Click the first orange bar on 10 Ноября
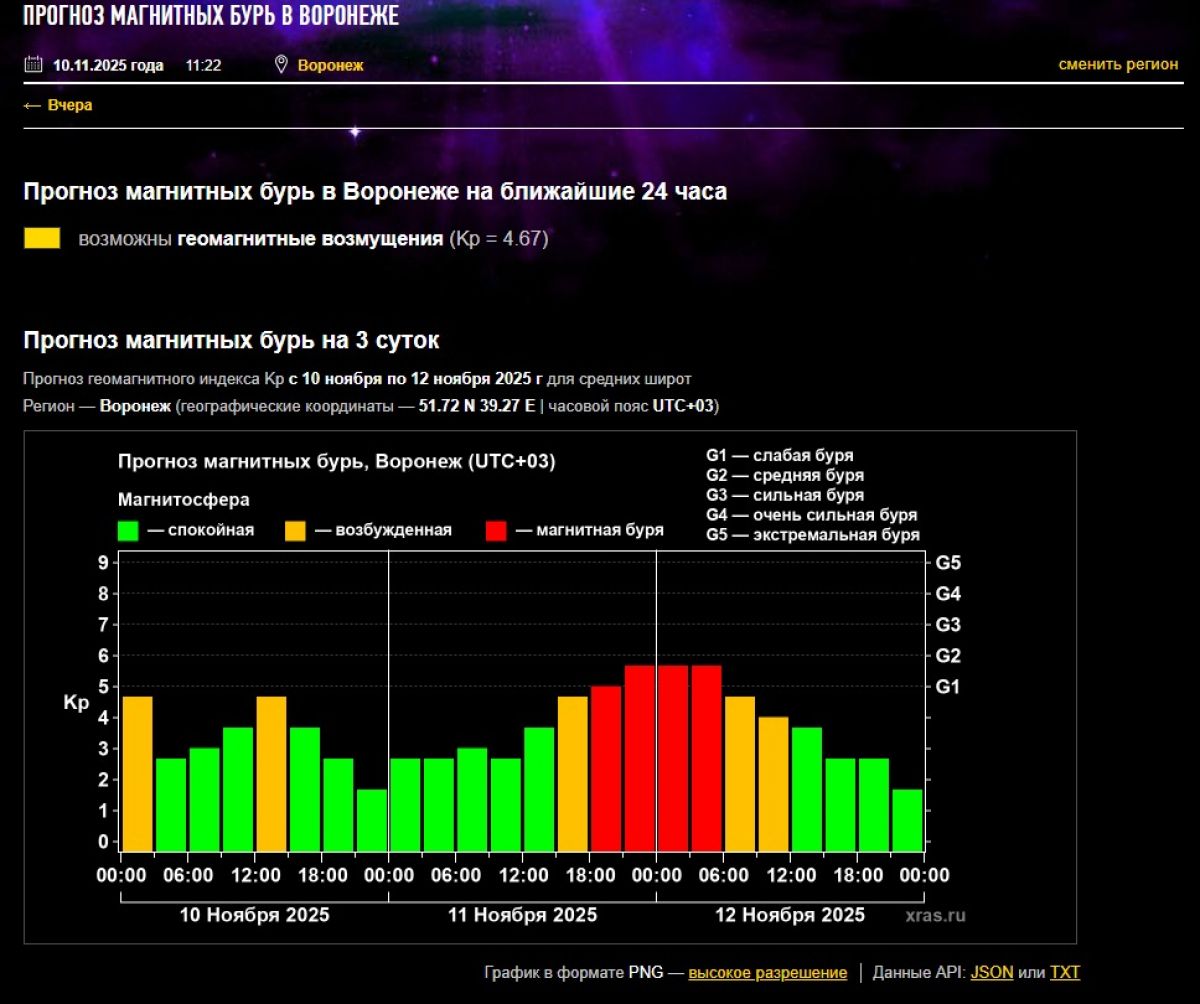Viewport: 1200px width, 1004px height. pos(137,772)
